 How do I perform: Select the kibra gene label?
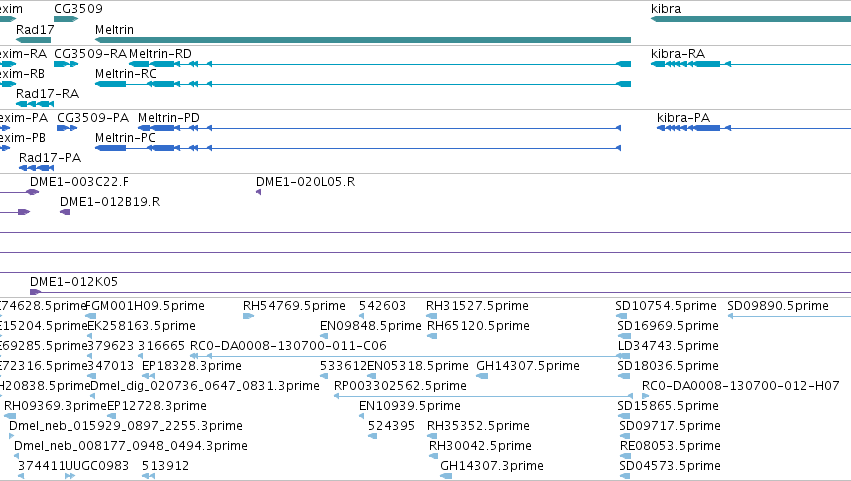tap(666, 9)
